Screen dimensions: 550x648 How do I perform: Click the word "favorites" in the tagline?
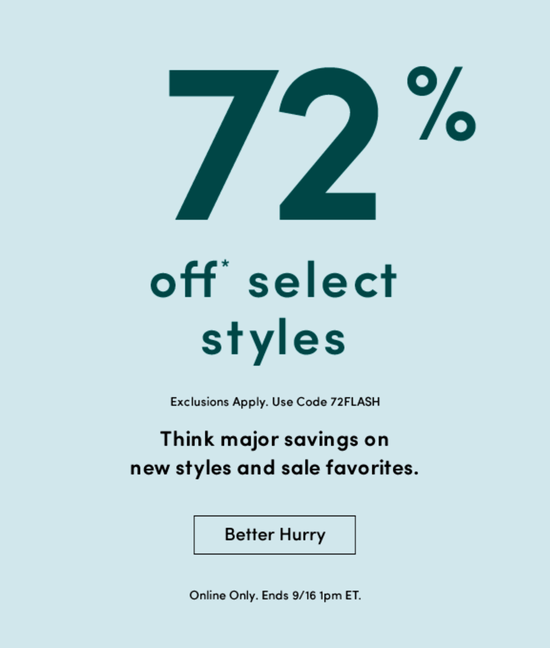pos(369,468)
